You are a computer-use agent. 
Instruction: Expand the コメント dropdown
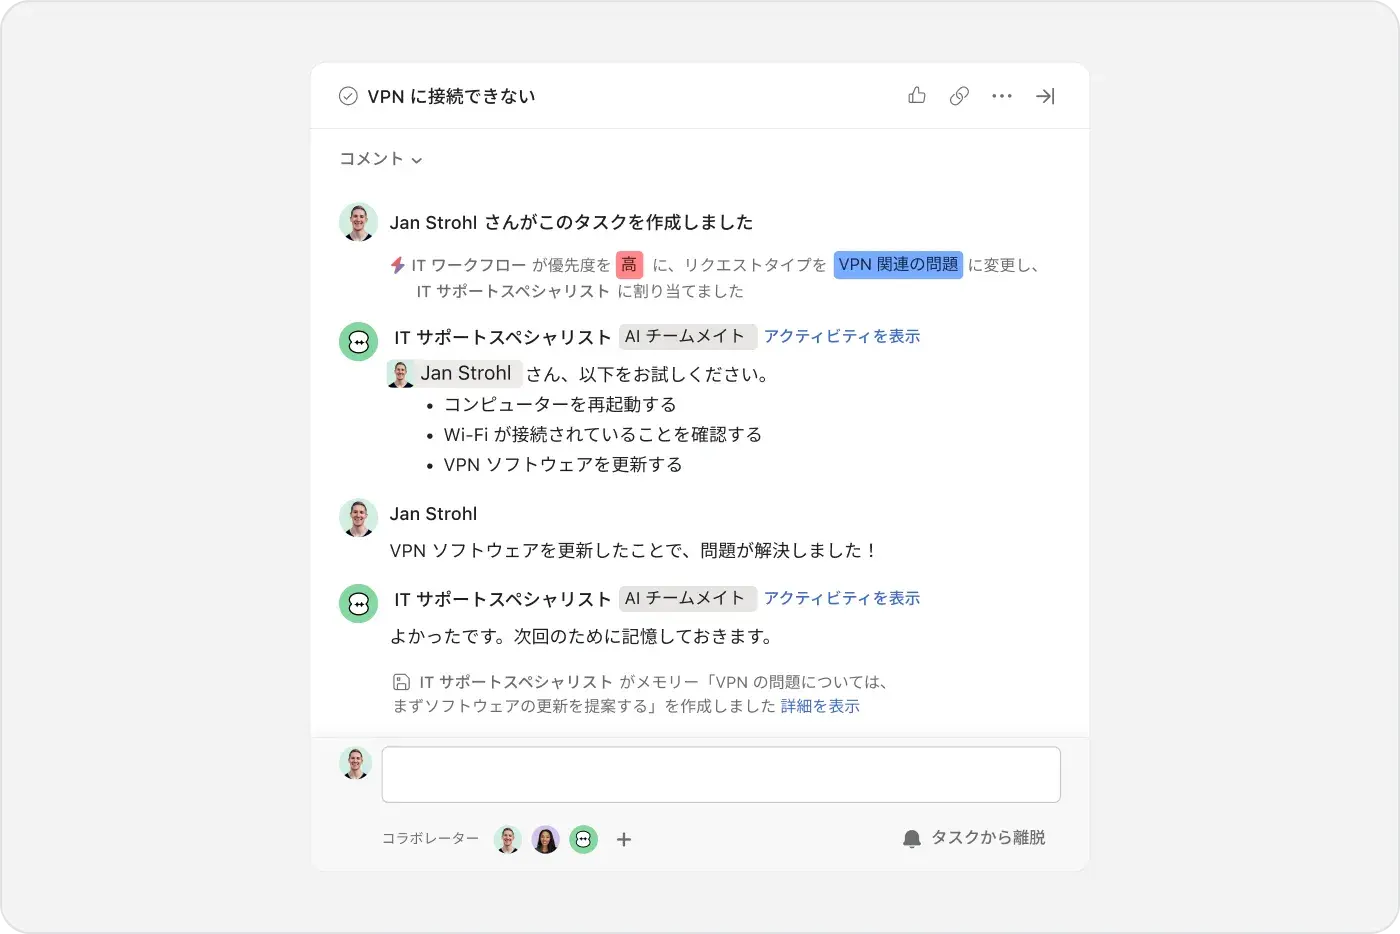click(x=381, y=159)
